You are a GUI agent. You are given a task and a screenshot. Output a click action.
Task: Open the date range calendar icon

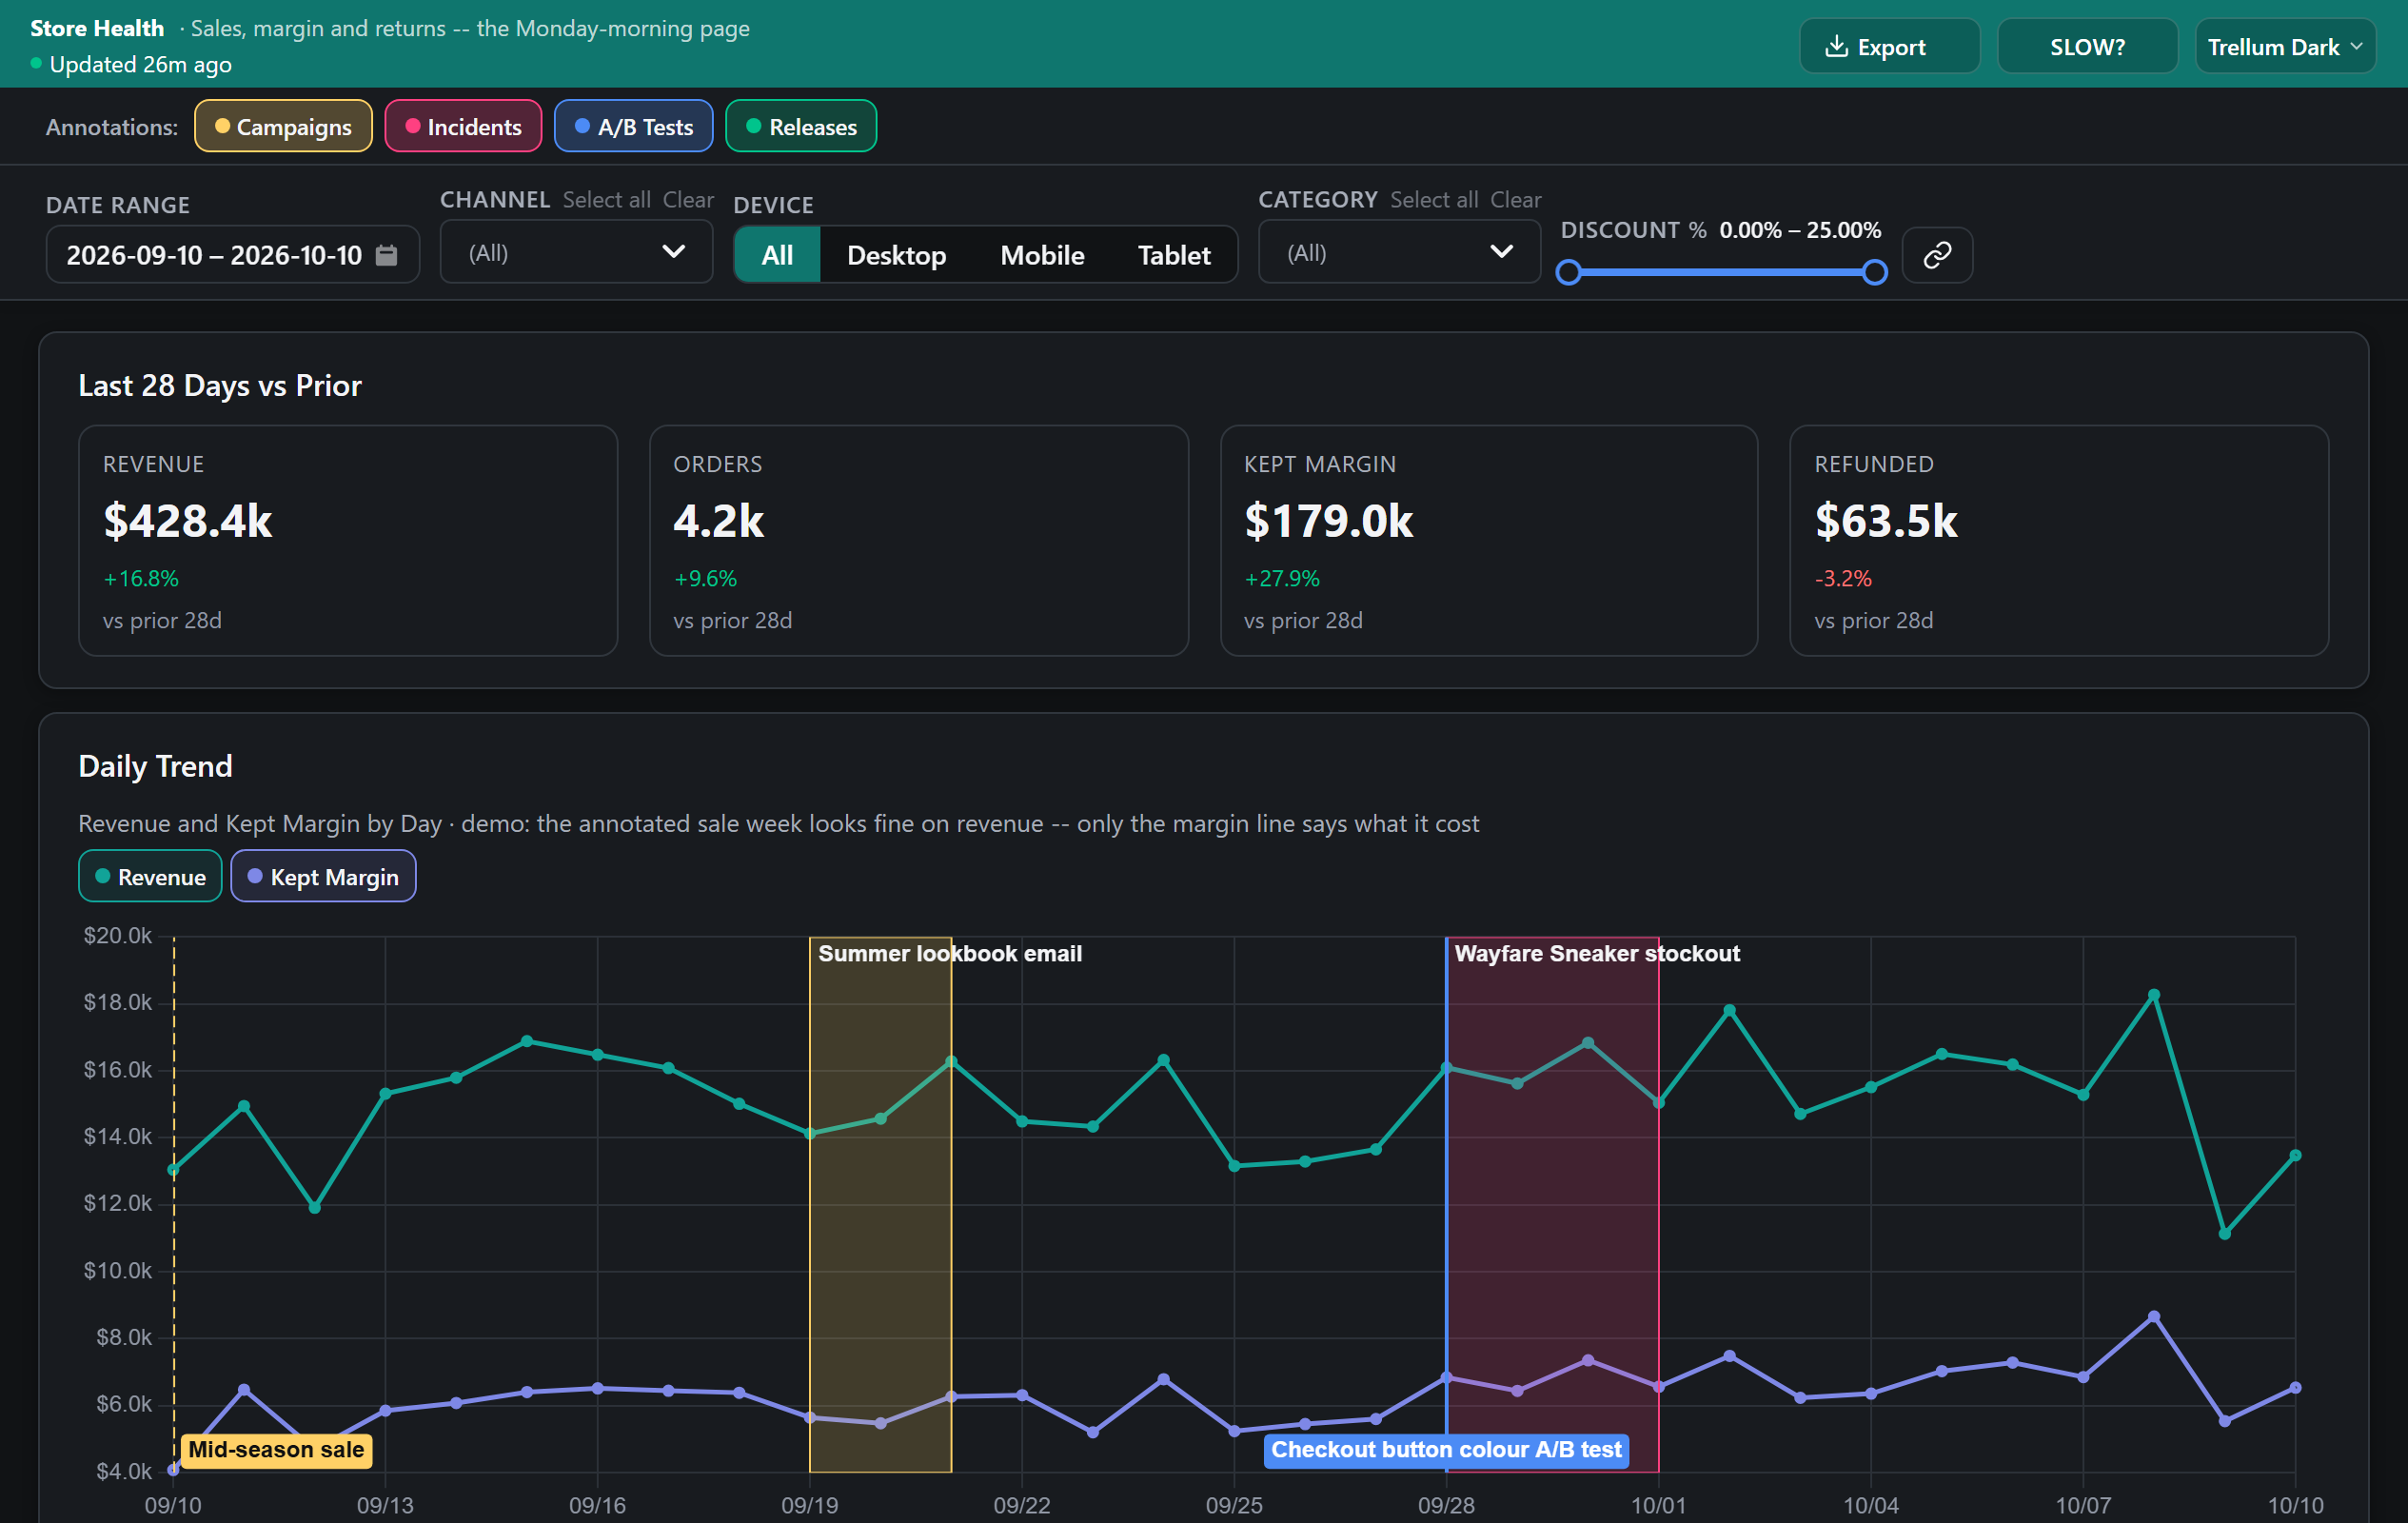click(x=386, y=255)
